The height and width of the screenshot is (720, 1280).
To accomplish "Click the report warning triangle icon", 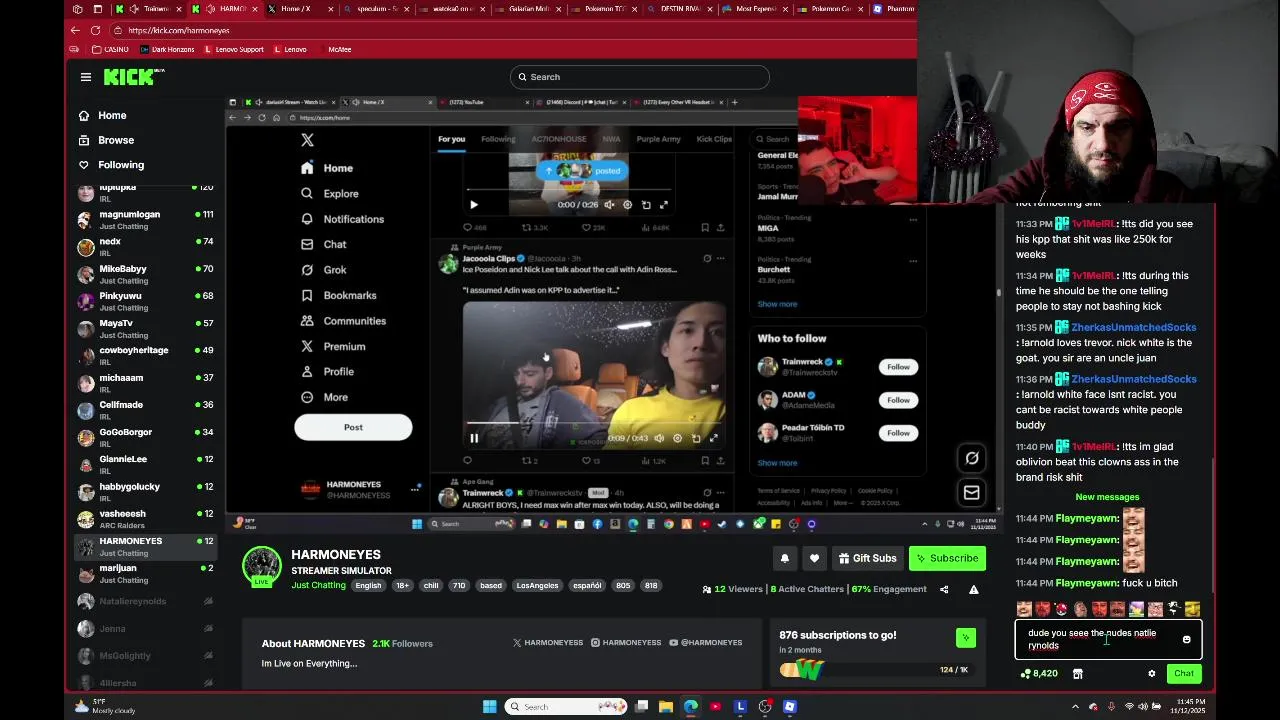I will pos(973,589).
